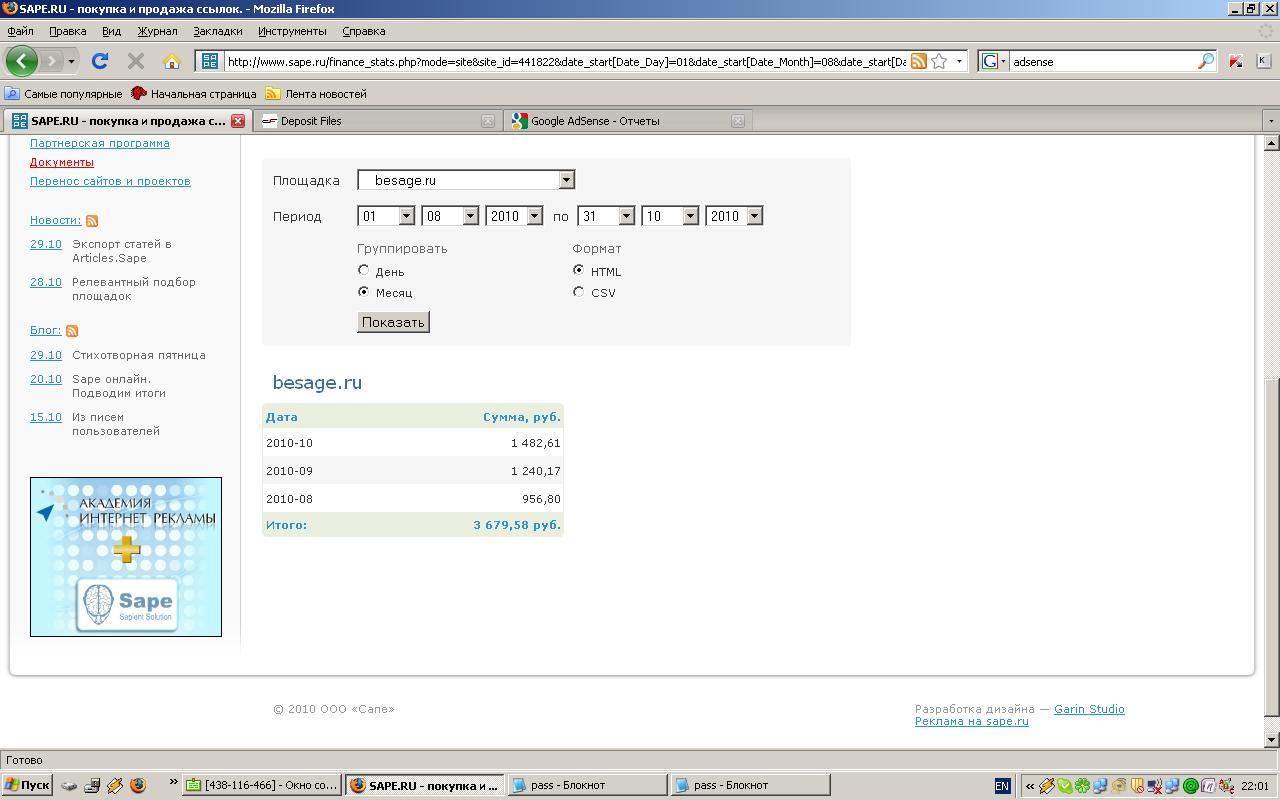
Task: Open the Новости section link
Action: [56, 220]
